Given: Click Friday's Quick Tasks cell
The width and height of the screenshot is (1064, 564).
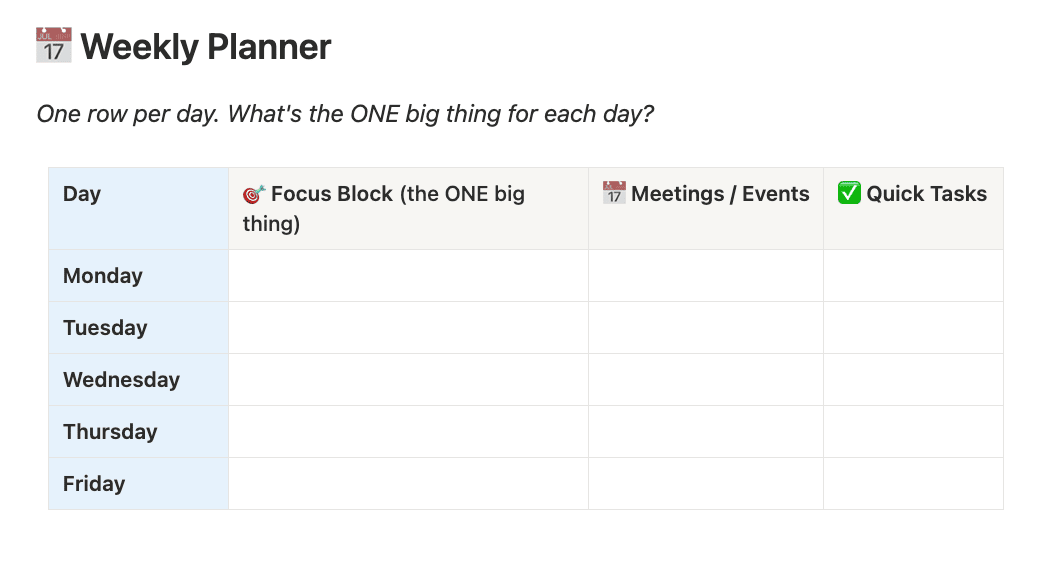Looking at the screenshot, I should click(913, 484).
